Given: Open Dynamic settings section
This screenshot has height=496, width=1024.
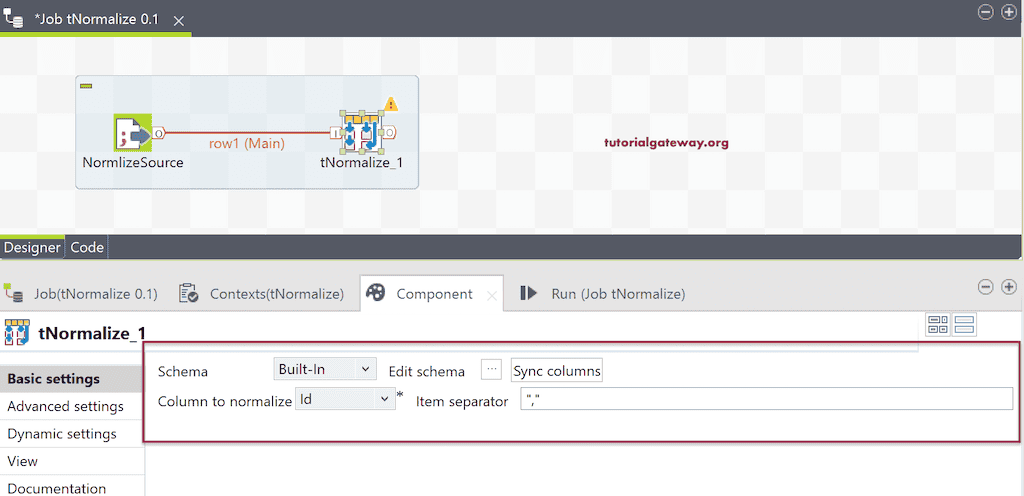Looking at the screenshot, I should pyautogui.click(x=72, y=434).
